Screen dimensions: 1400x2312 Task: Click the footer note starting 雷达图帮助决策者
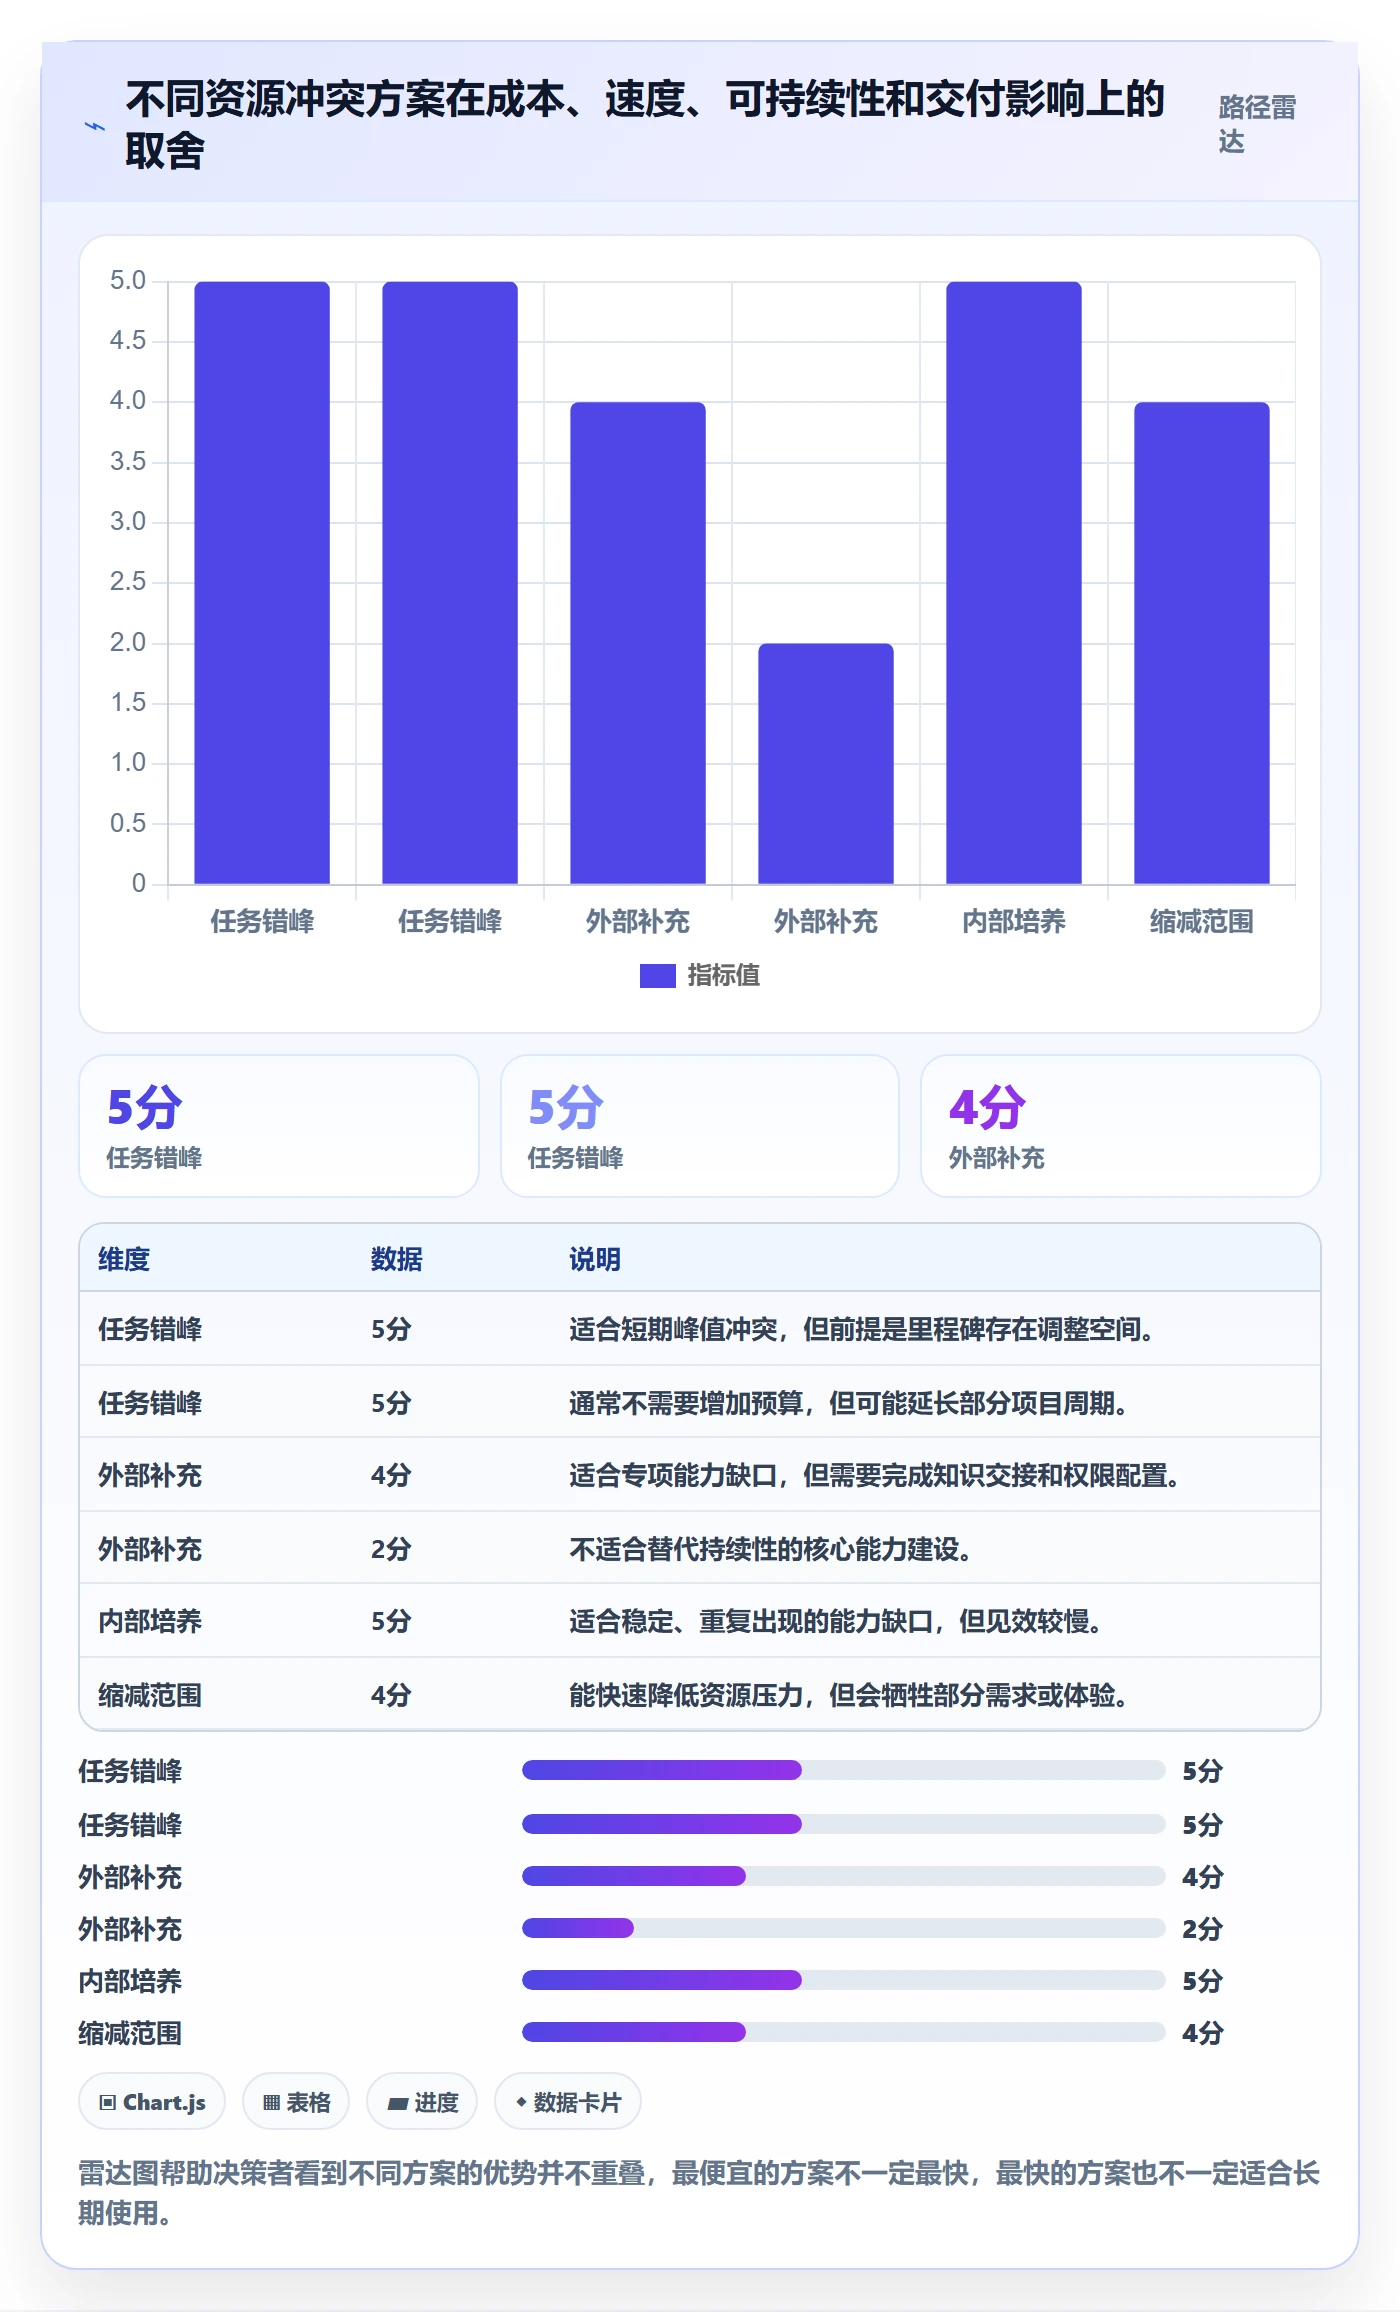(x=699, y=2192)
